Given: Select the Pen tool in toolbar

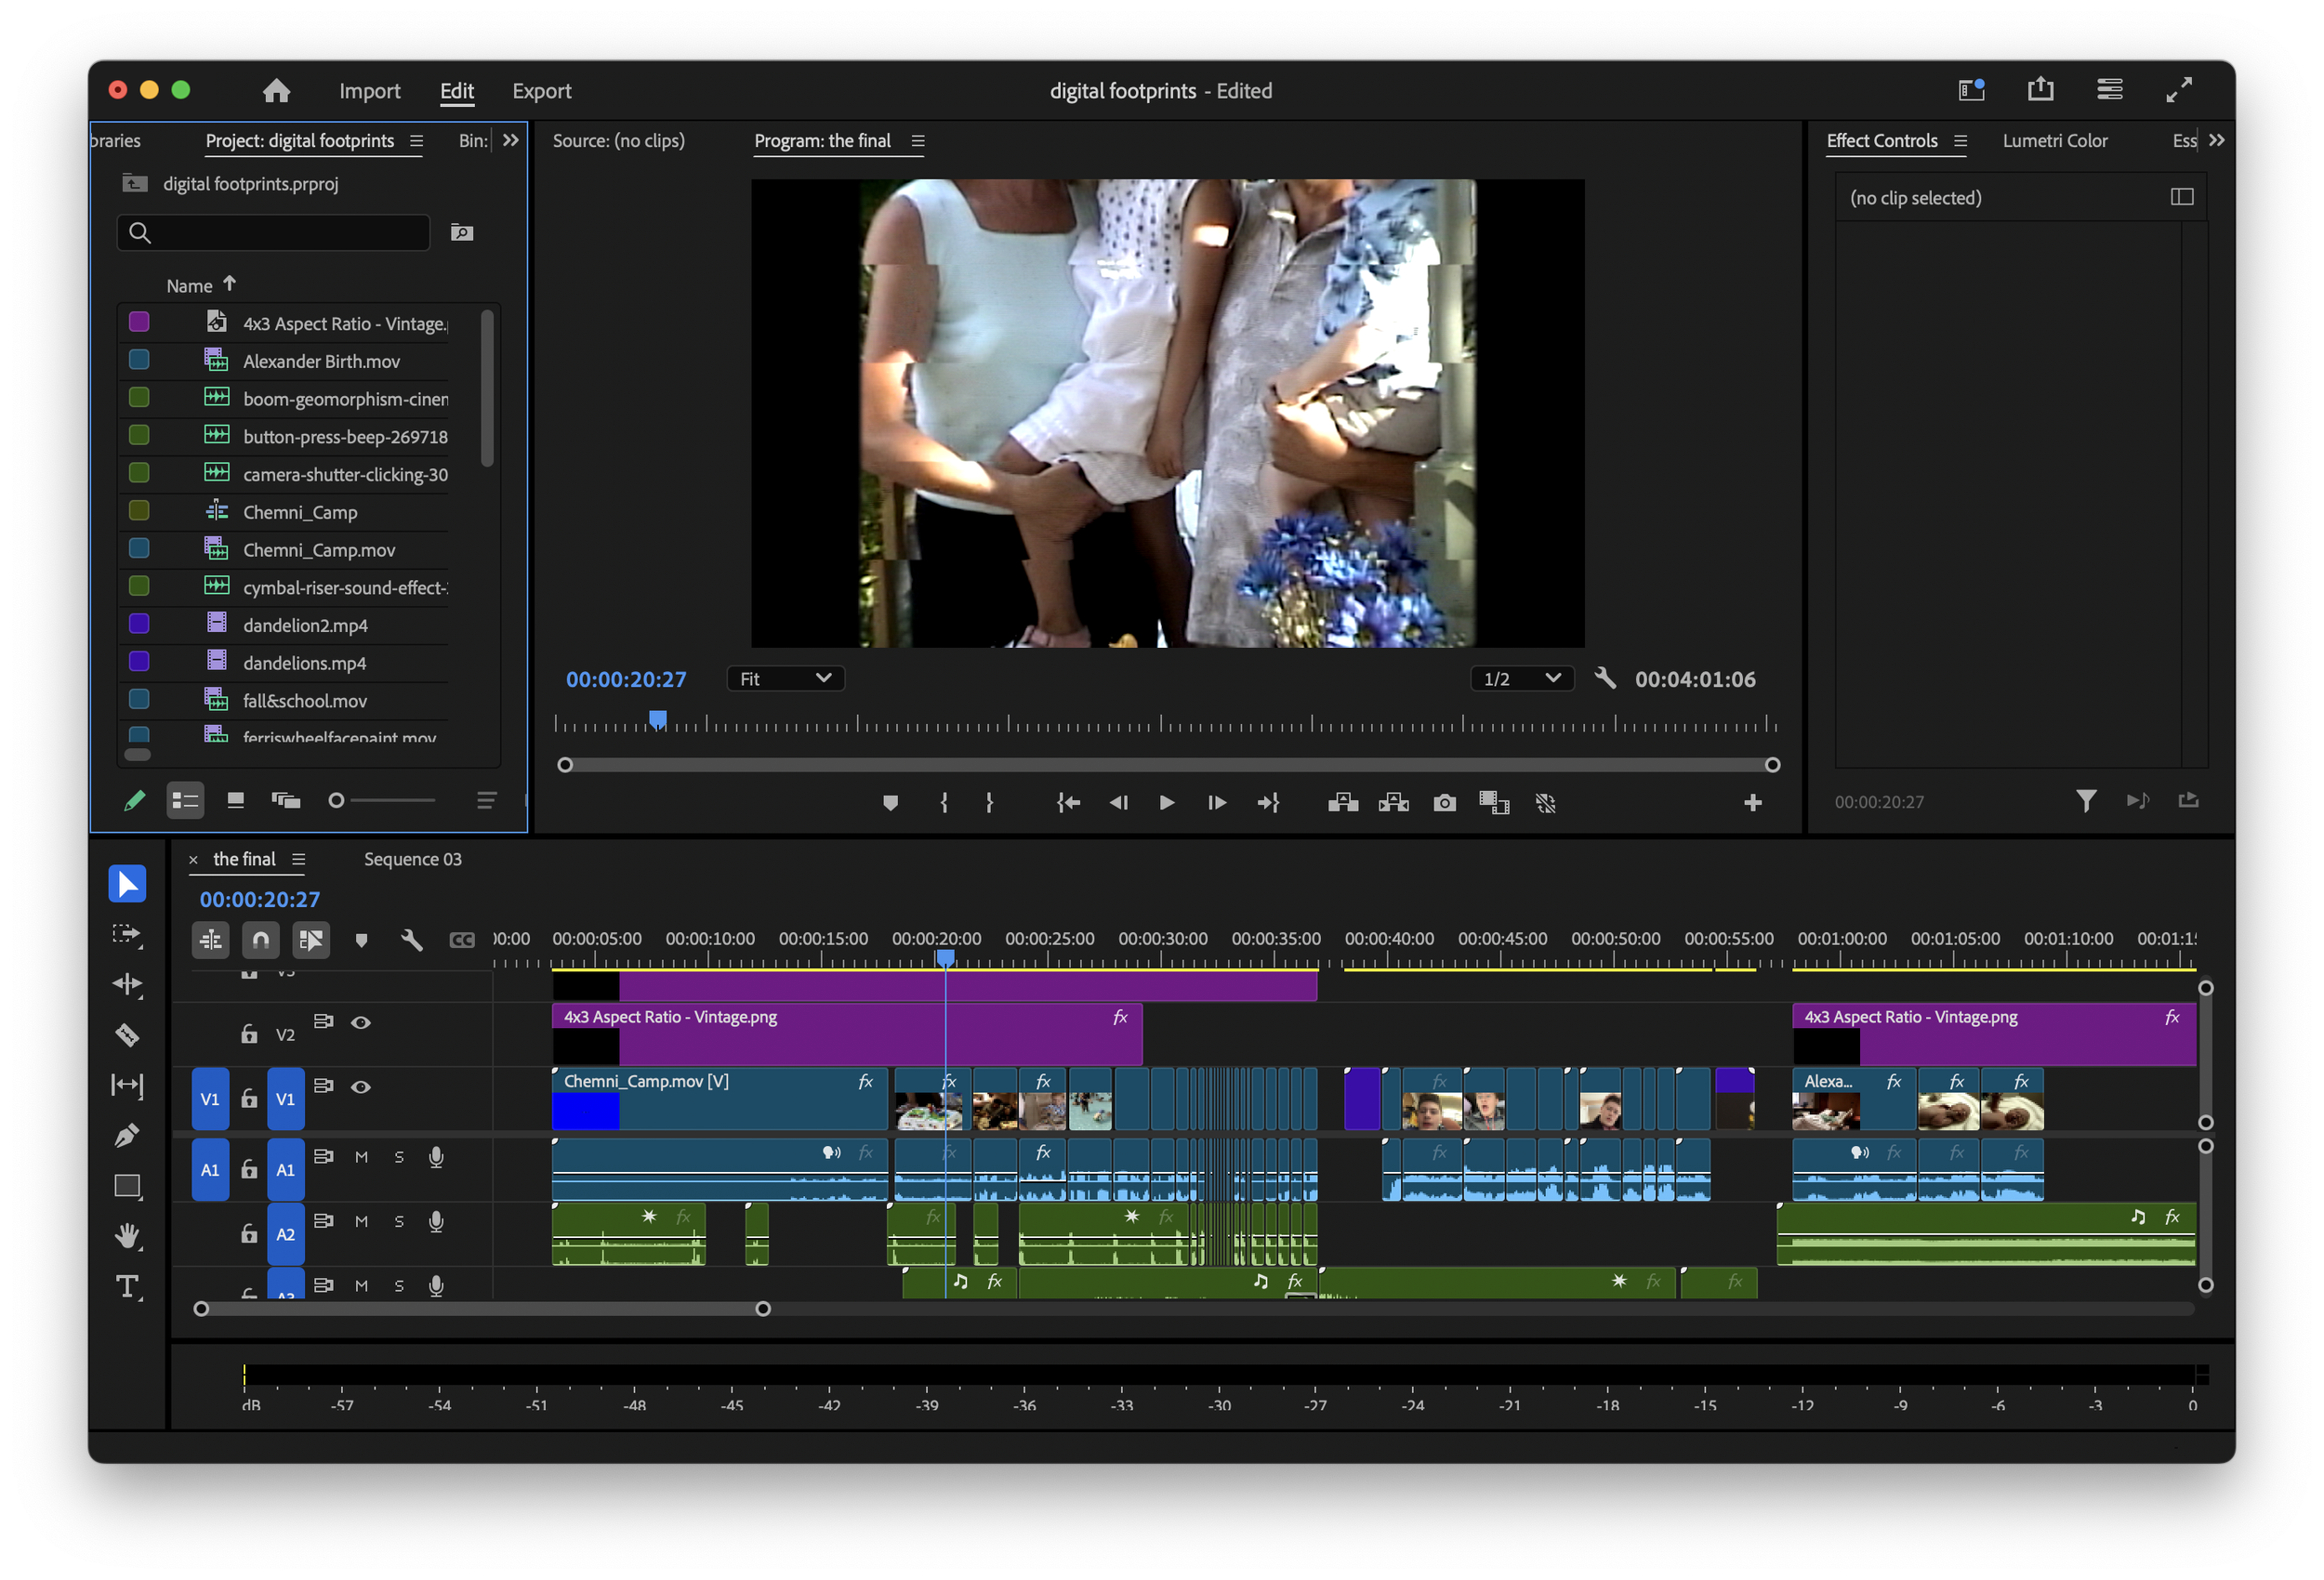Looking at the screenshot, I should 127,1135.
